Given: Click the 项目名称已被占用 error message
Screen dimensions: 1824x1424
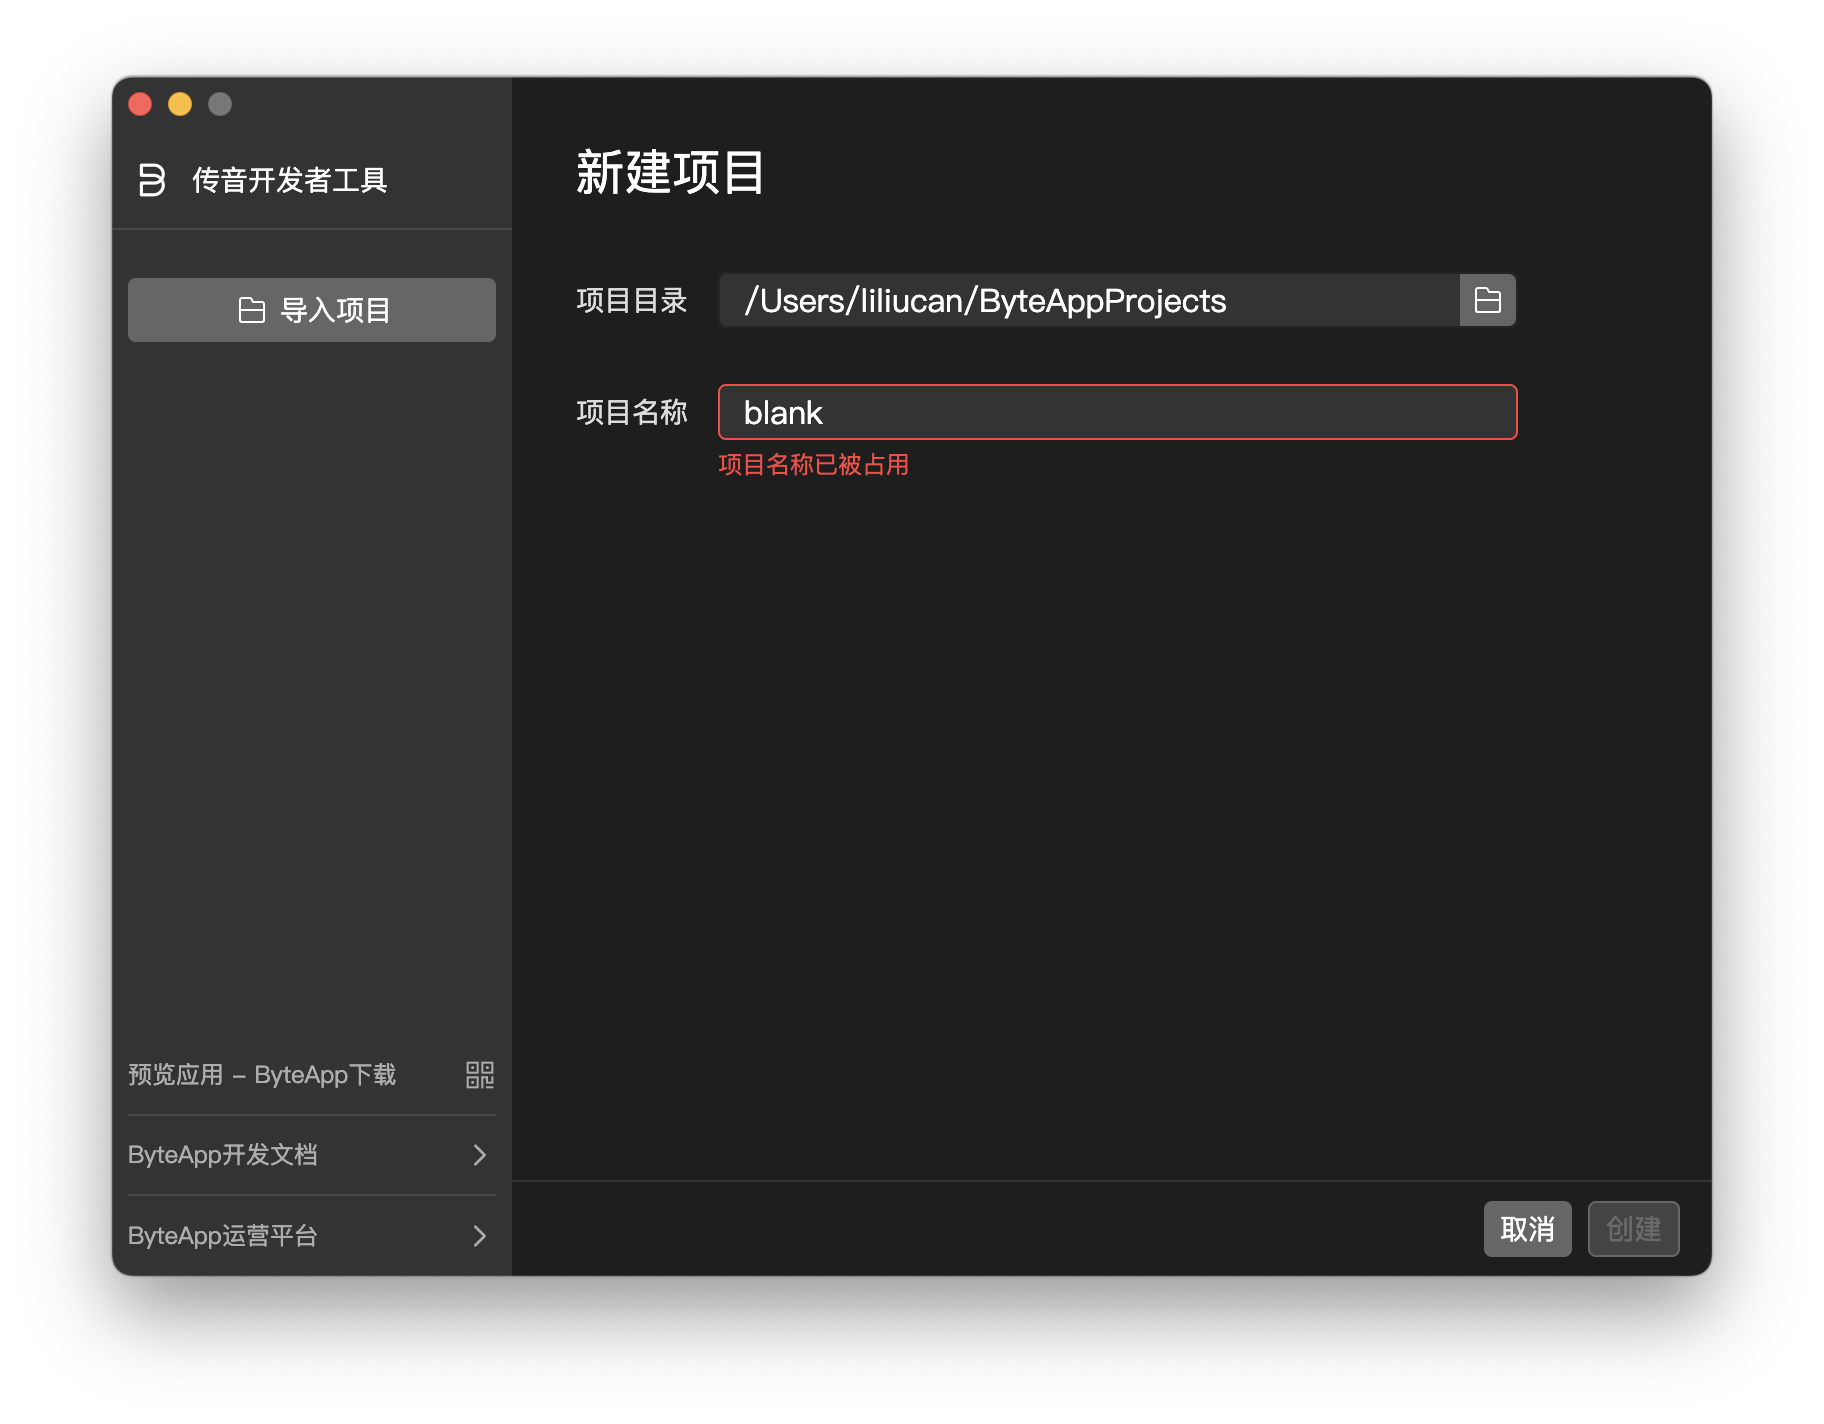Looking at the screenshot, I should 813,465.
